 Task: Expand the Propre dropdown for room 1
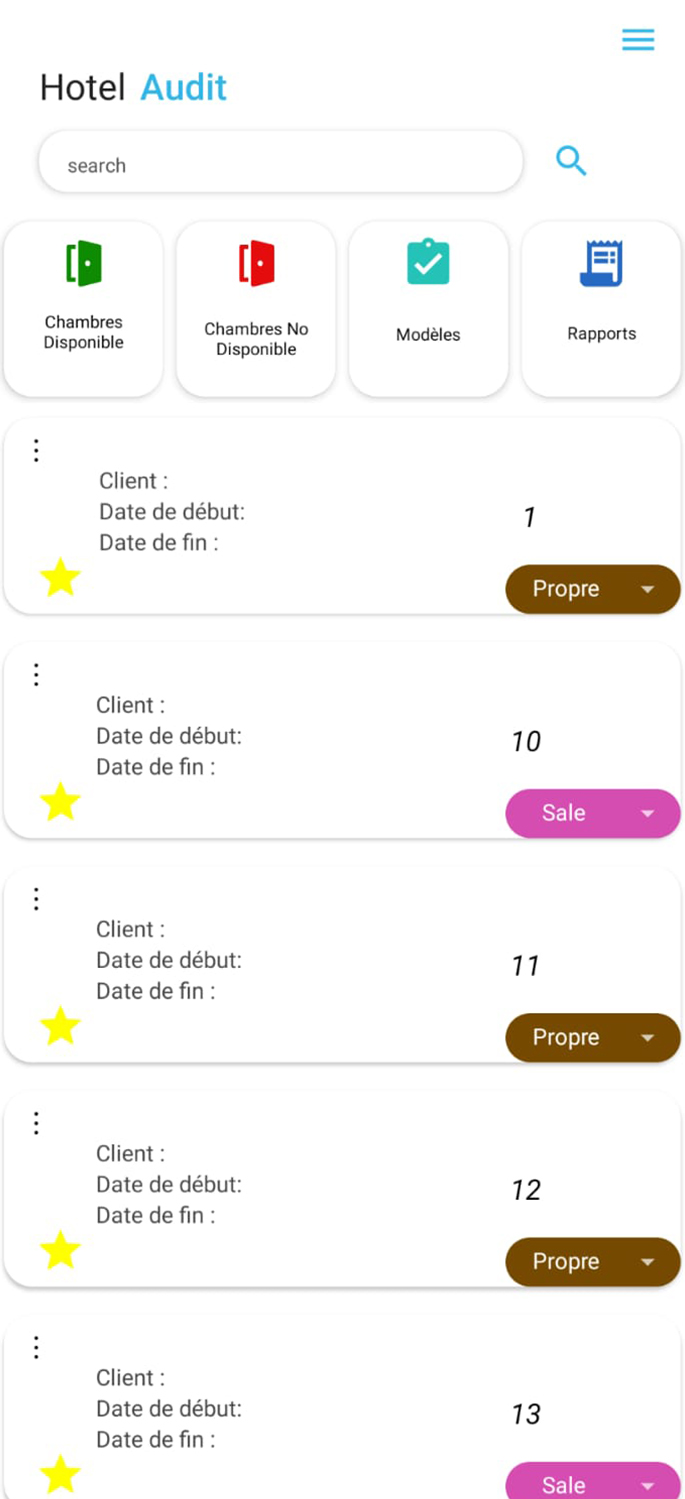[593, 589]
